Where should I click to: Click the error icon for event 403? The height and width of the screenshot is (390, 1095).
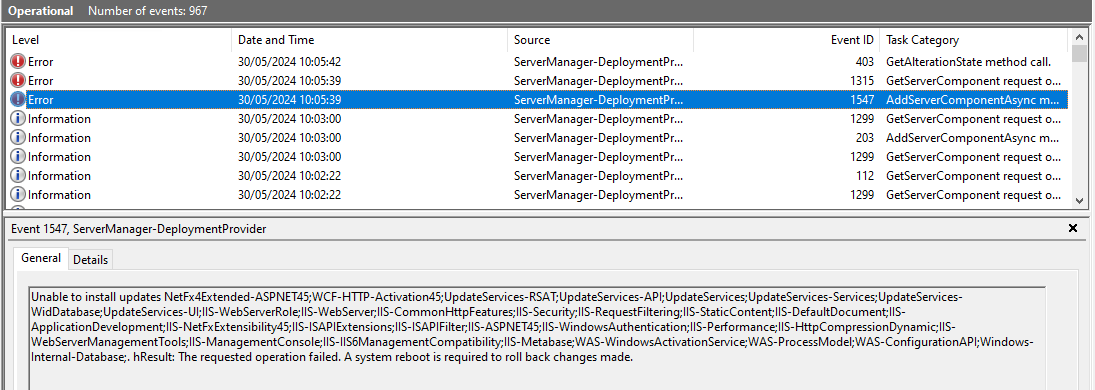click(17, 62)
